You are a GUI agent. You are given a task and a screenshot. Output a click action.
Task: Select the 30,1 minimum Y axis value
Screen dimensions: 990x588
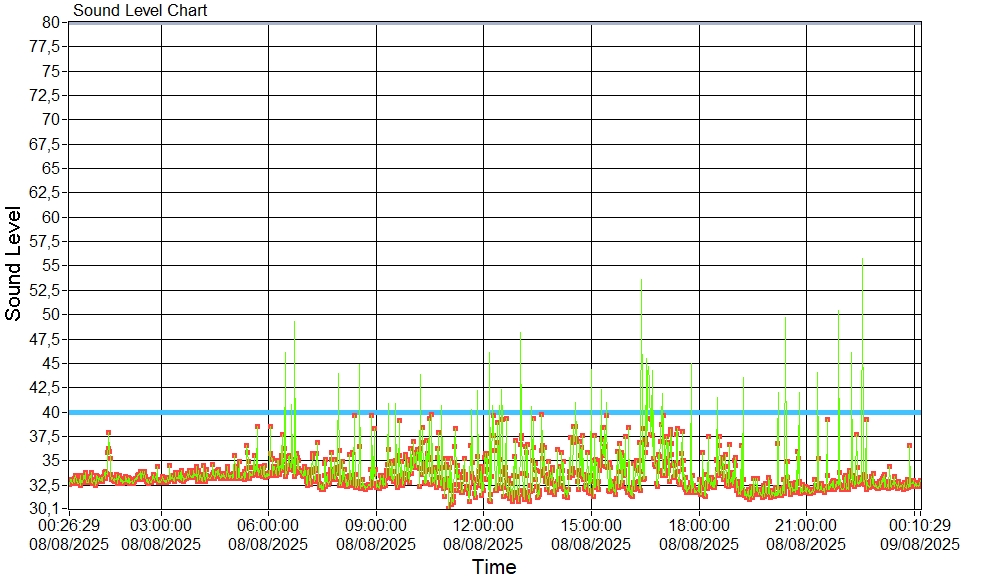(x=47, y=509)
